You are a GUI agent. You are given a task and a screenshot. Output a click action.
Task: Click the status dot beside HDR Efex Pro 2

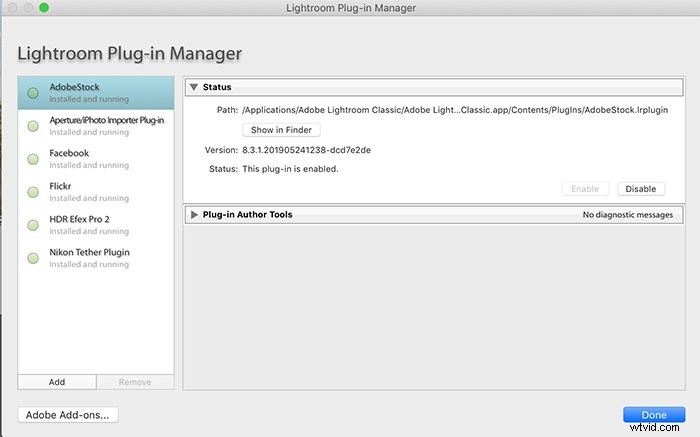point(33,225)
